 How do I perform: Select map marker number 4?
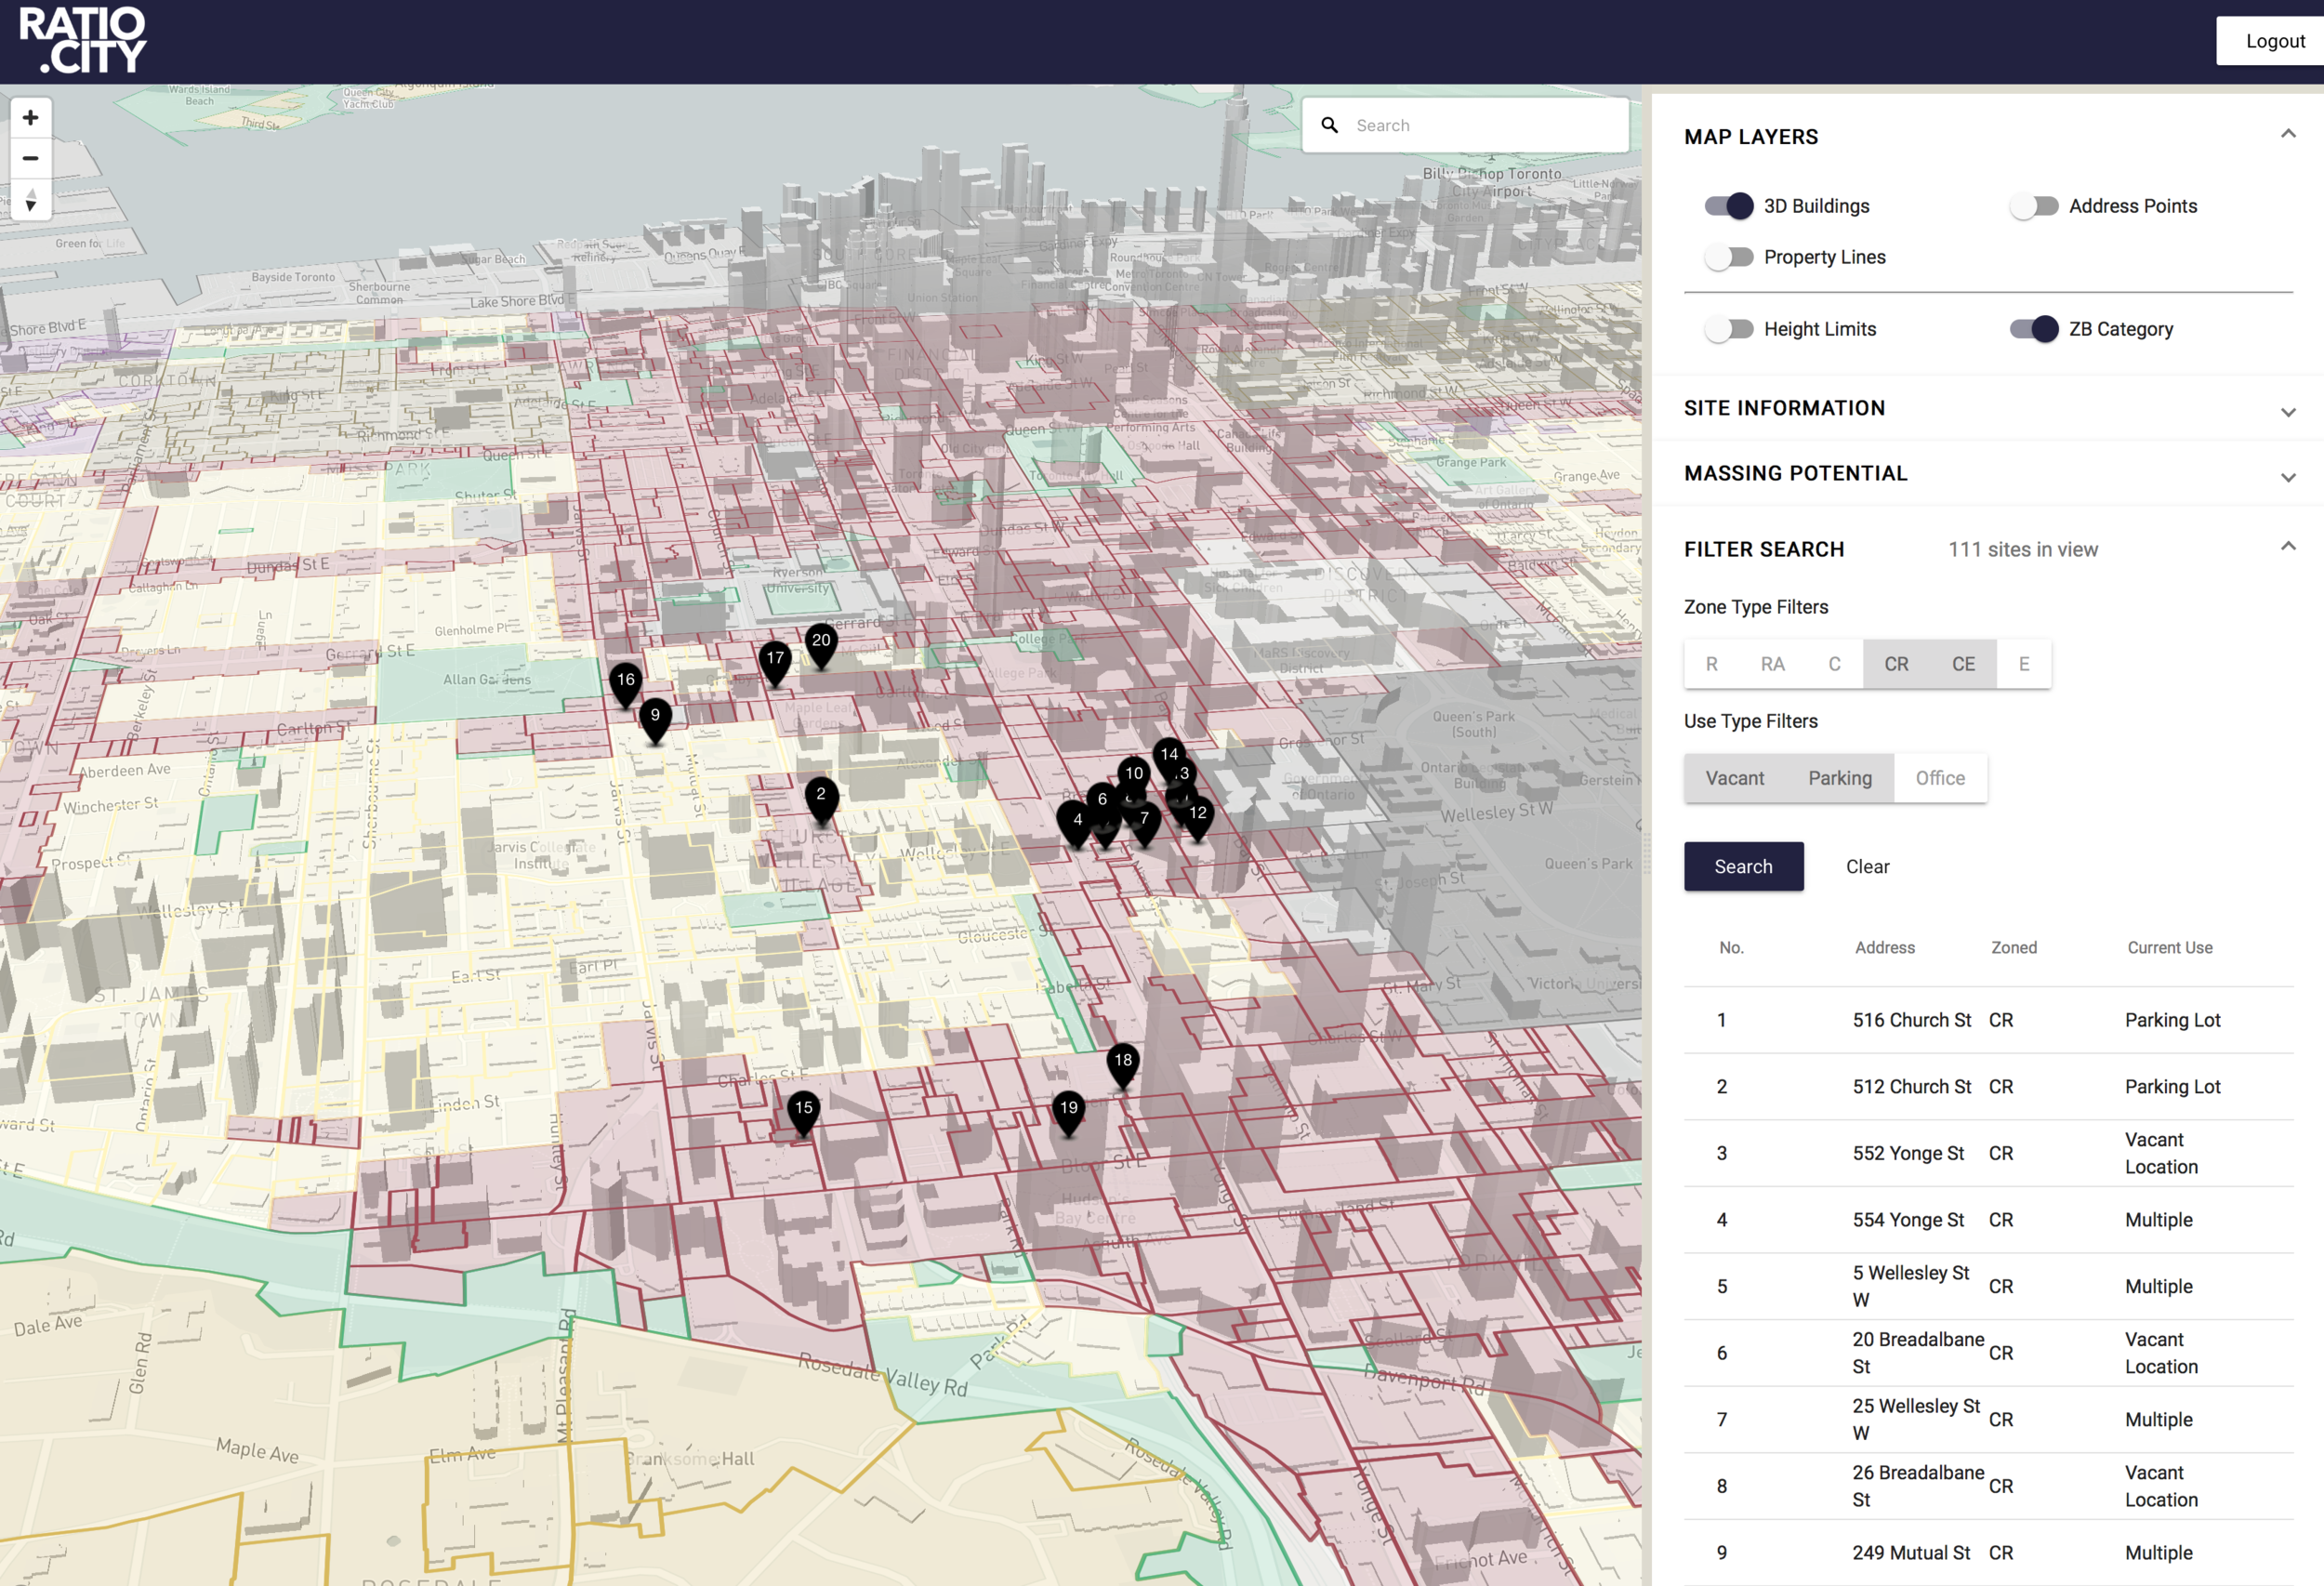(x=1076, y=824)
